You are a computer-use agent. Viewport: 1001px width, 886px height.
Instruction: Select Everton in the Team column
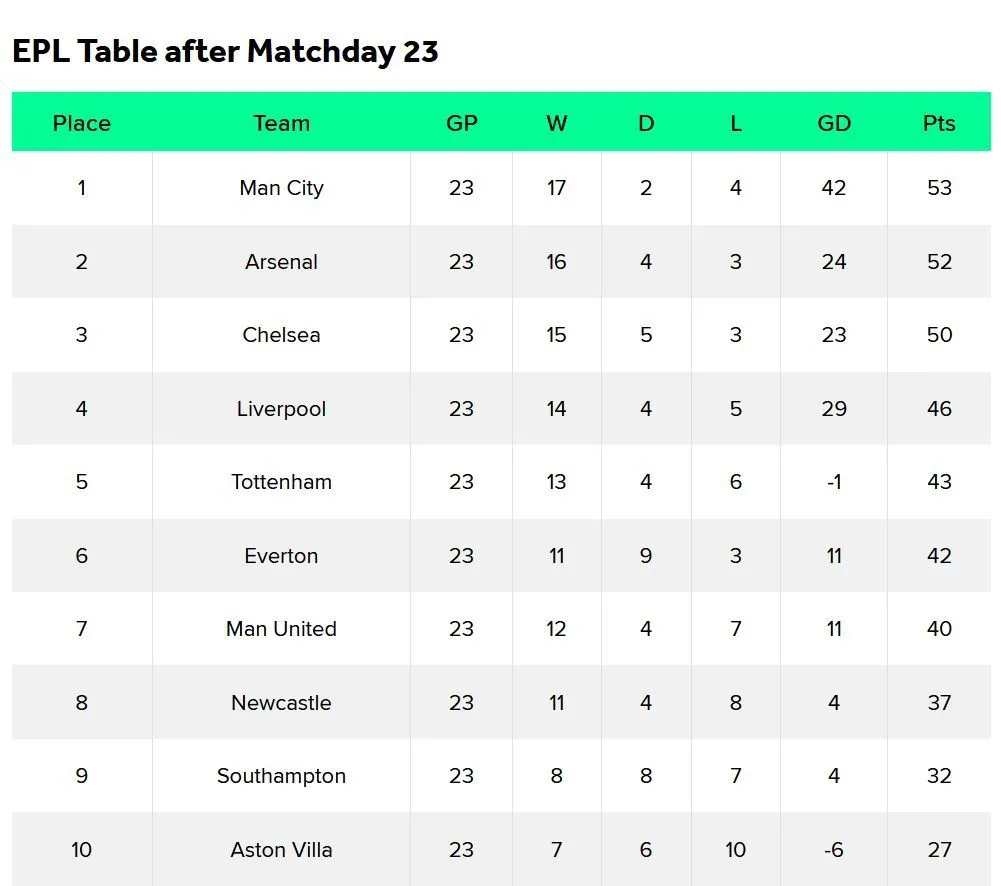(281, 556)
